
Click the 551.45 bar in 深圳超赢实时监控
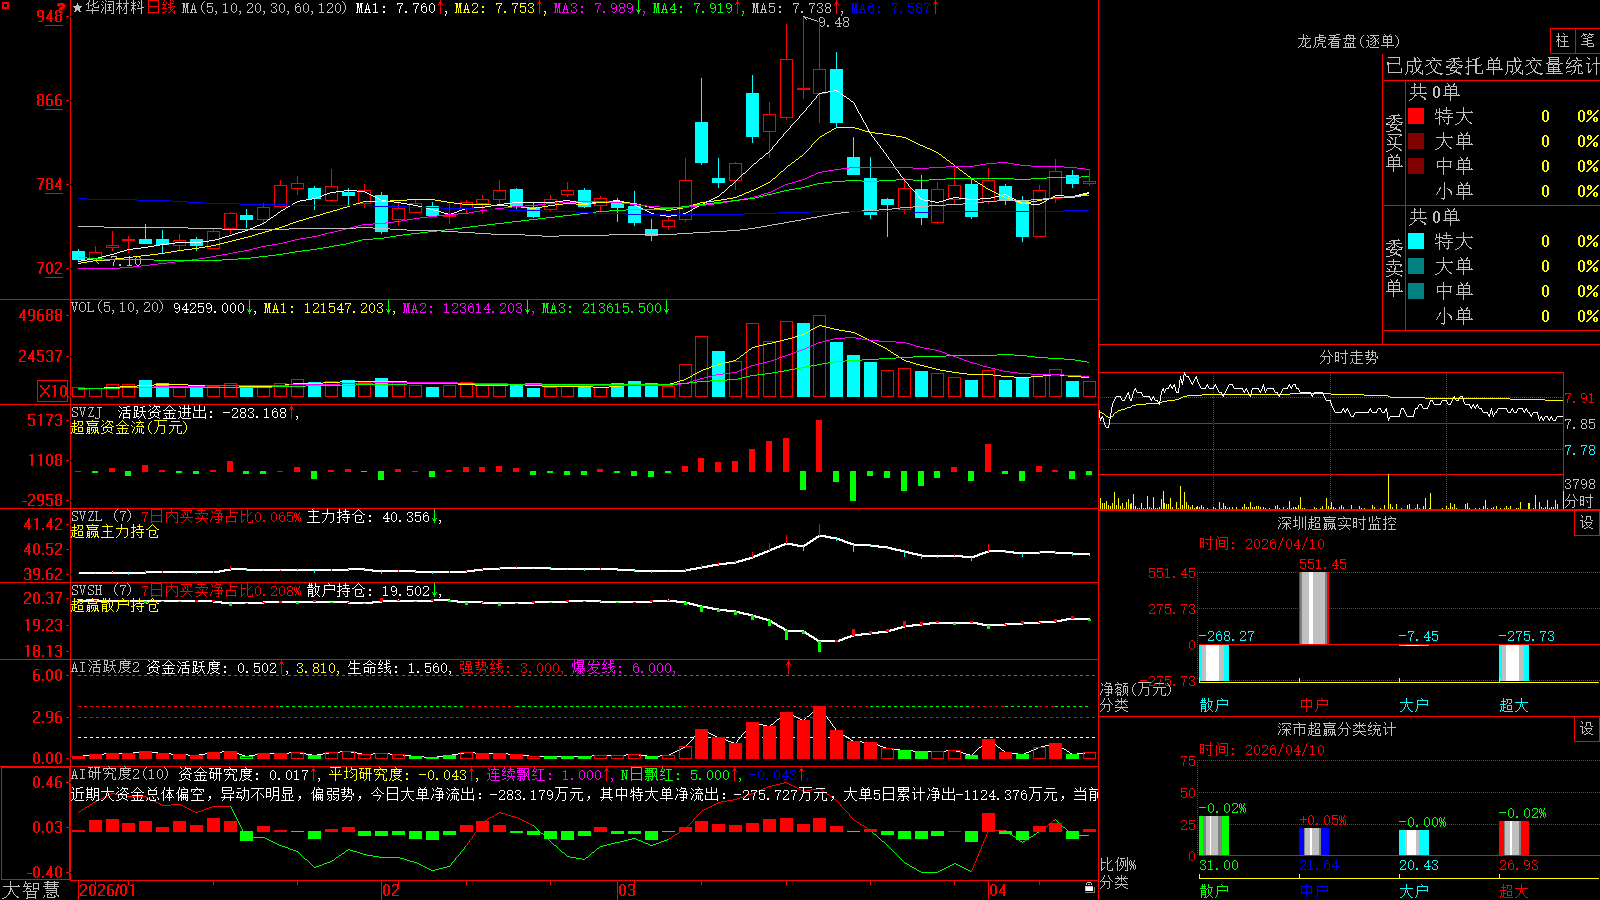pyautogui.click(x=1314, y=608)
